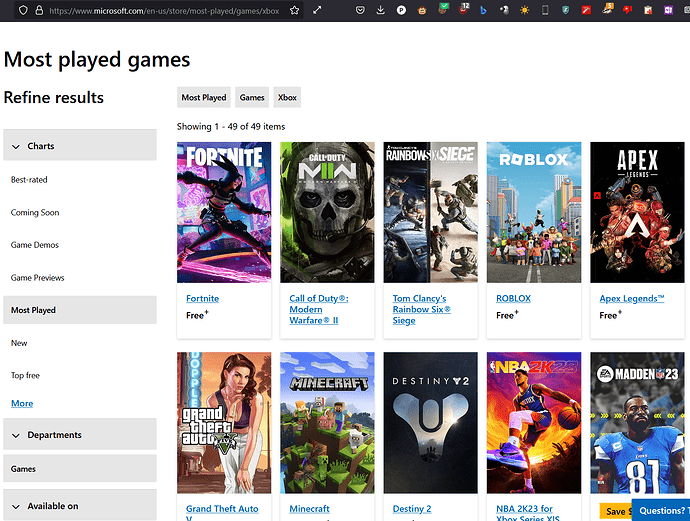The height and width of the screenshot is (521, 690).
Task: Click the blue Bing extension icon
Action: 483,10
